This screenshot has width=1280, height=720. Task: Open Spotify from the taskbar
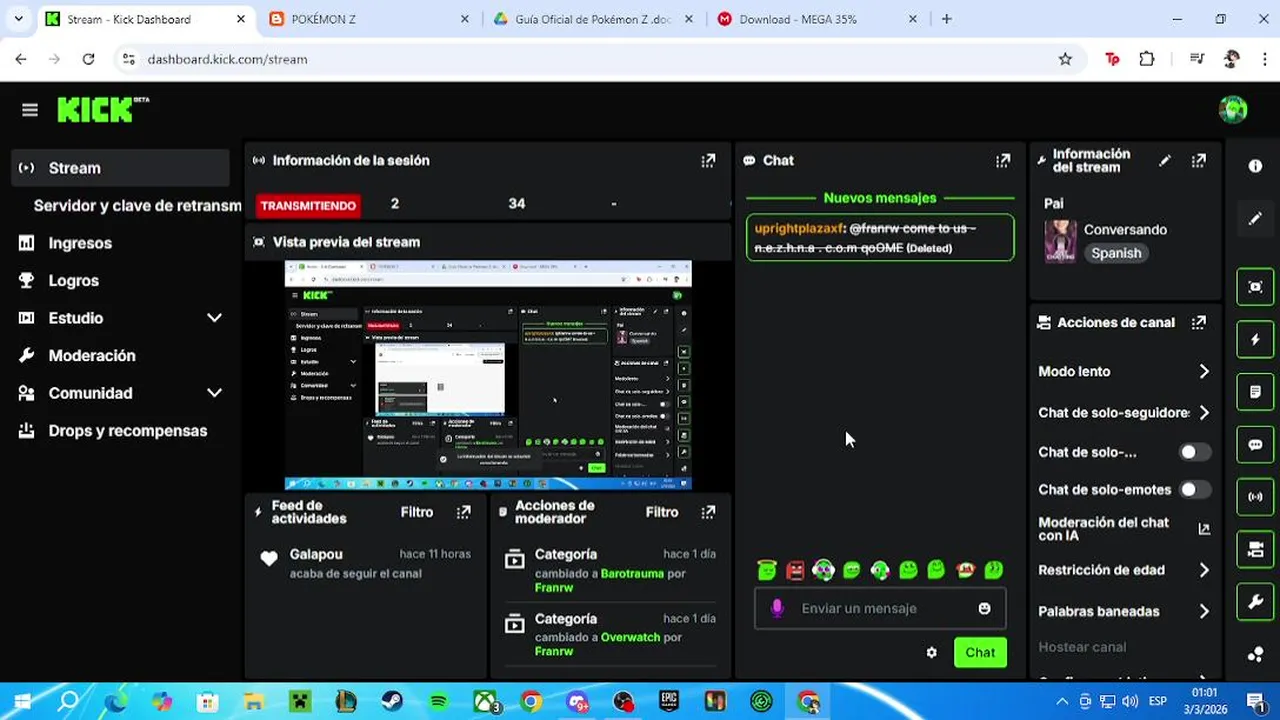(x=438, y=702)
